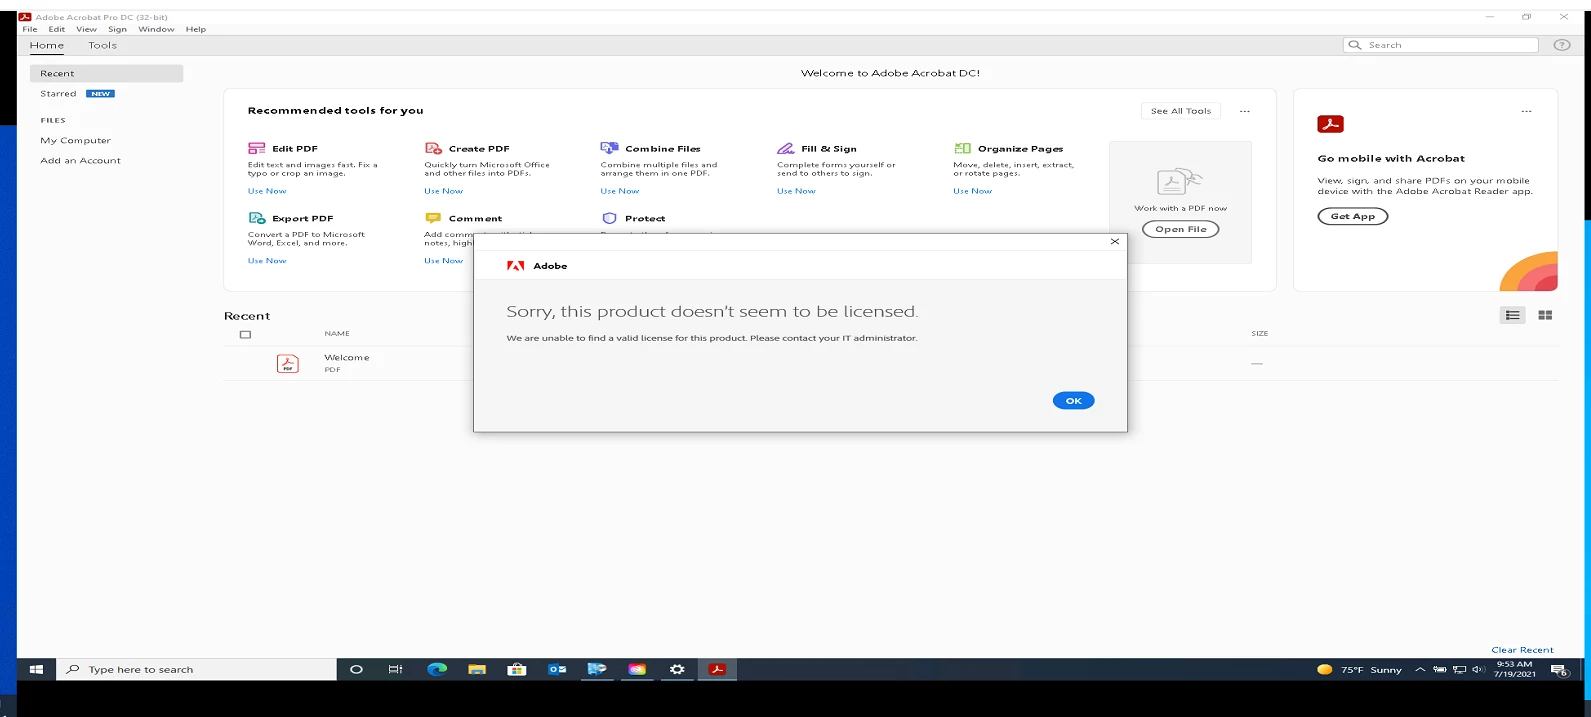
Task: Open the notification center icon
Action: point(1559,670)
